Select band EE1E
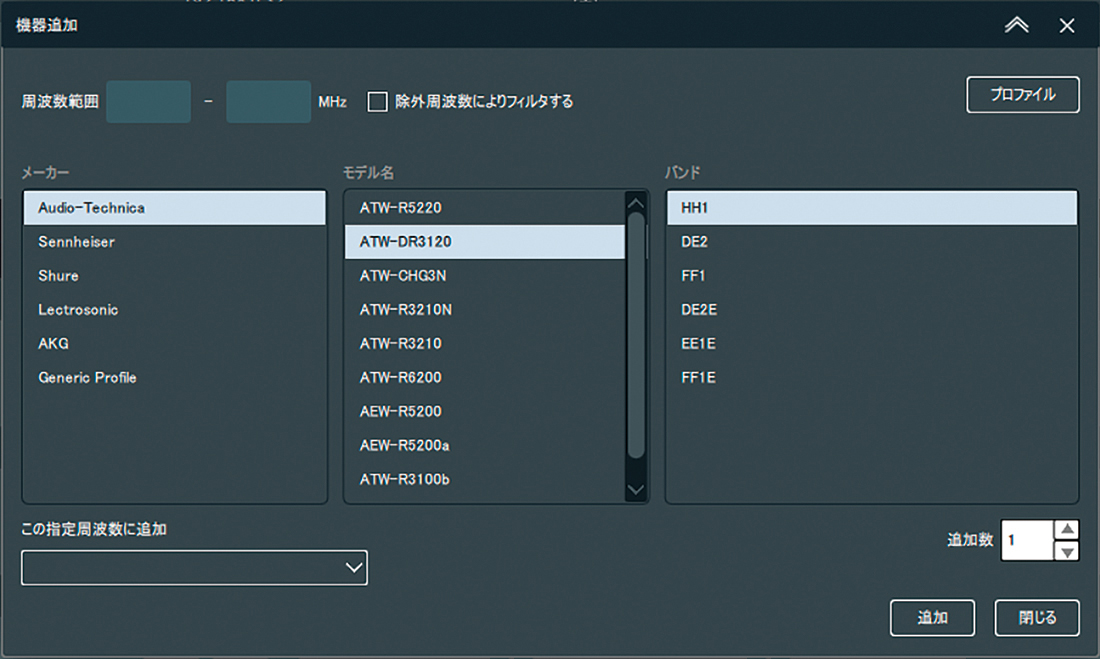The height and width of the screenshot is (659, 1100). pos(871,343)
